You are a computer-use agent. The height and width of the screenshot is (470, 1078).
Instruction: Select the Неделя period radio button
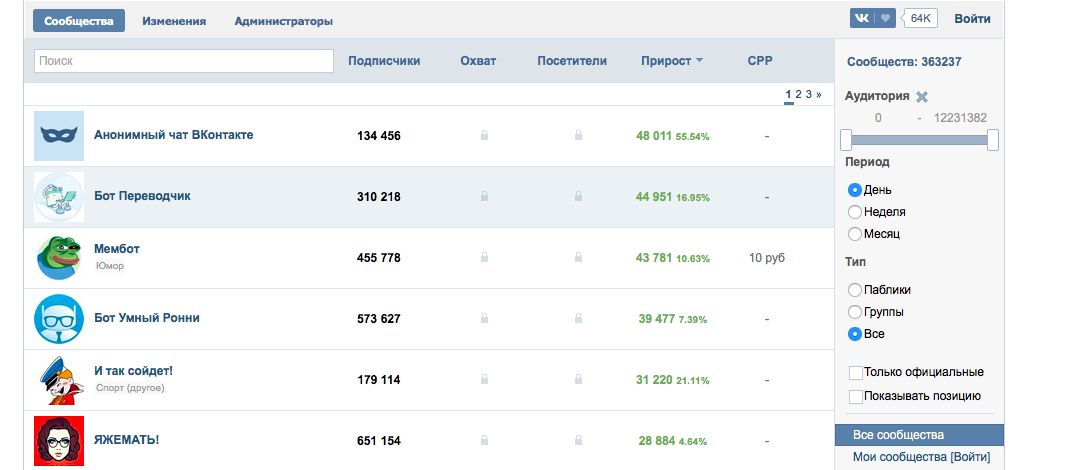click(x=854, y=212)
